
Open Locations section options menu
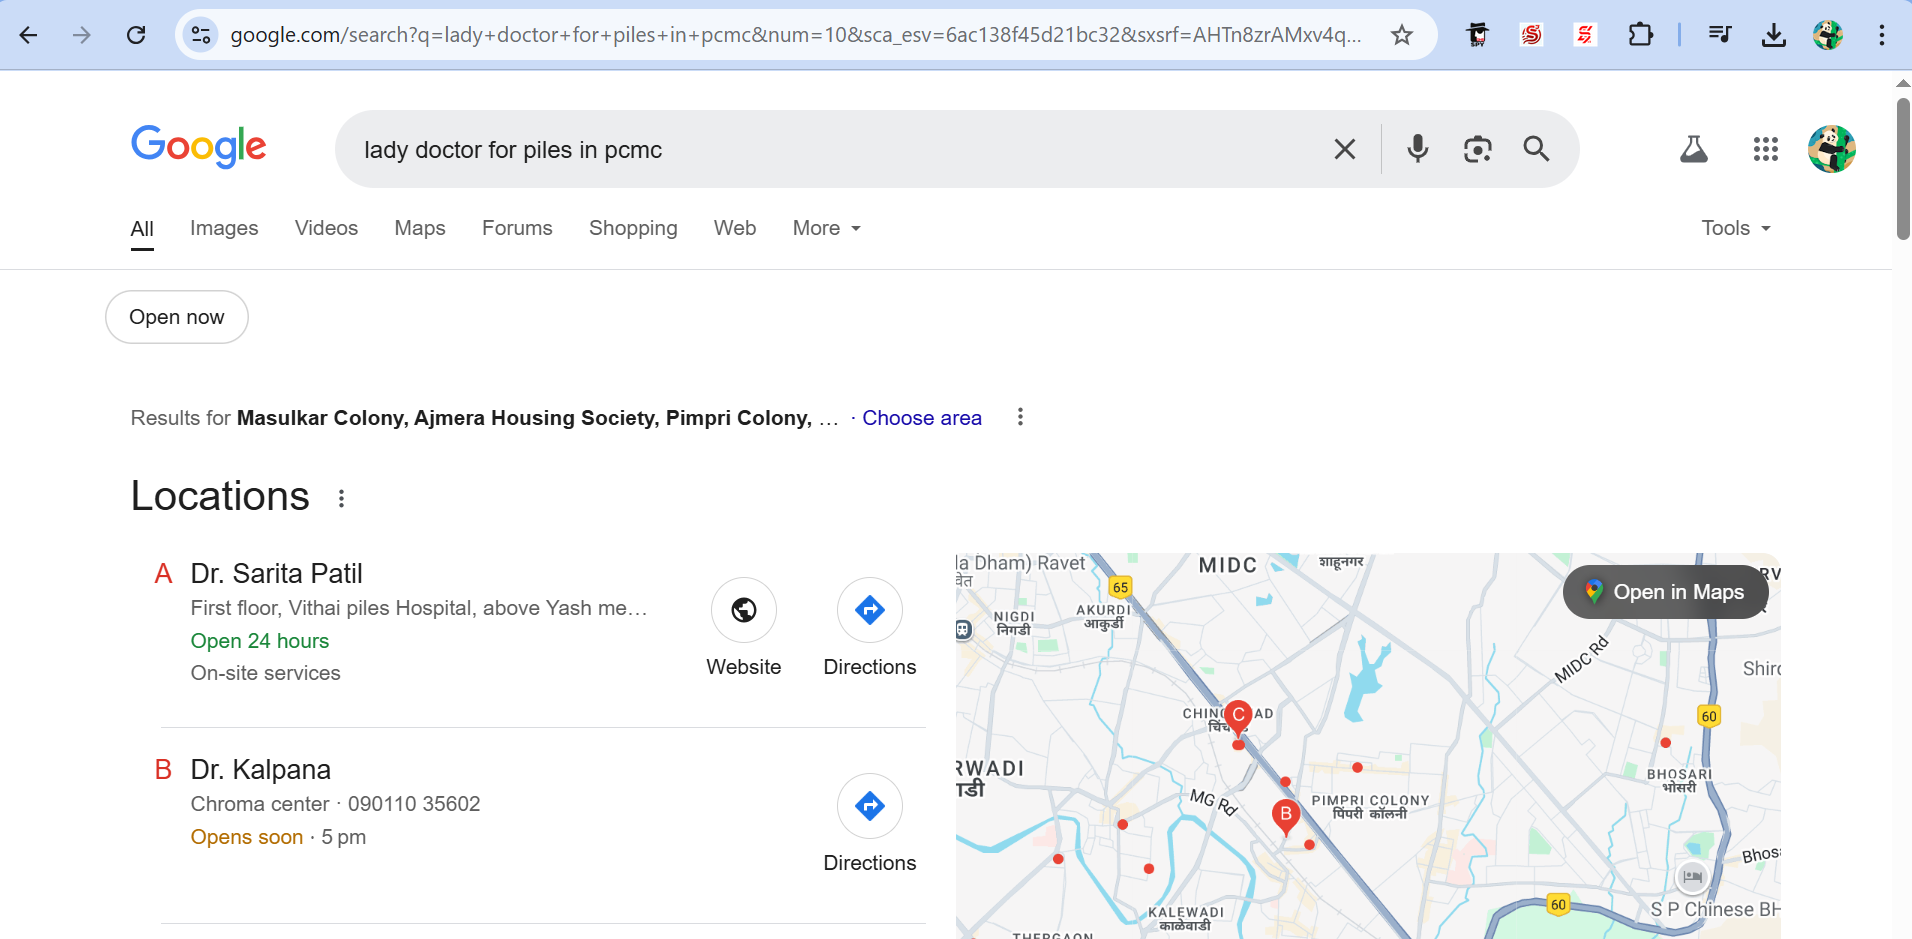tap(341, 498)
